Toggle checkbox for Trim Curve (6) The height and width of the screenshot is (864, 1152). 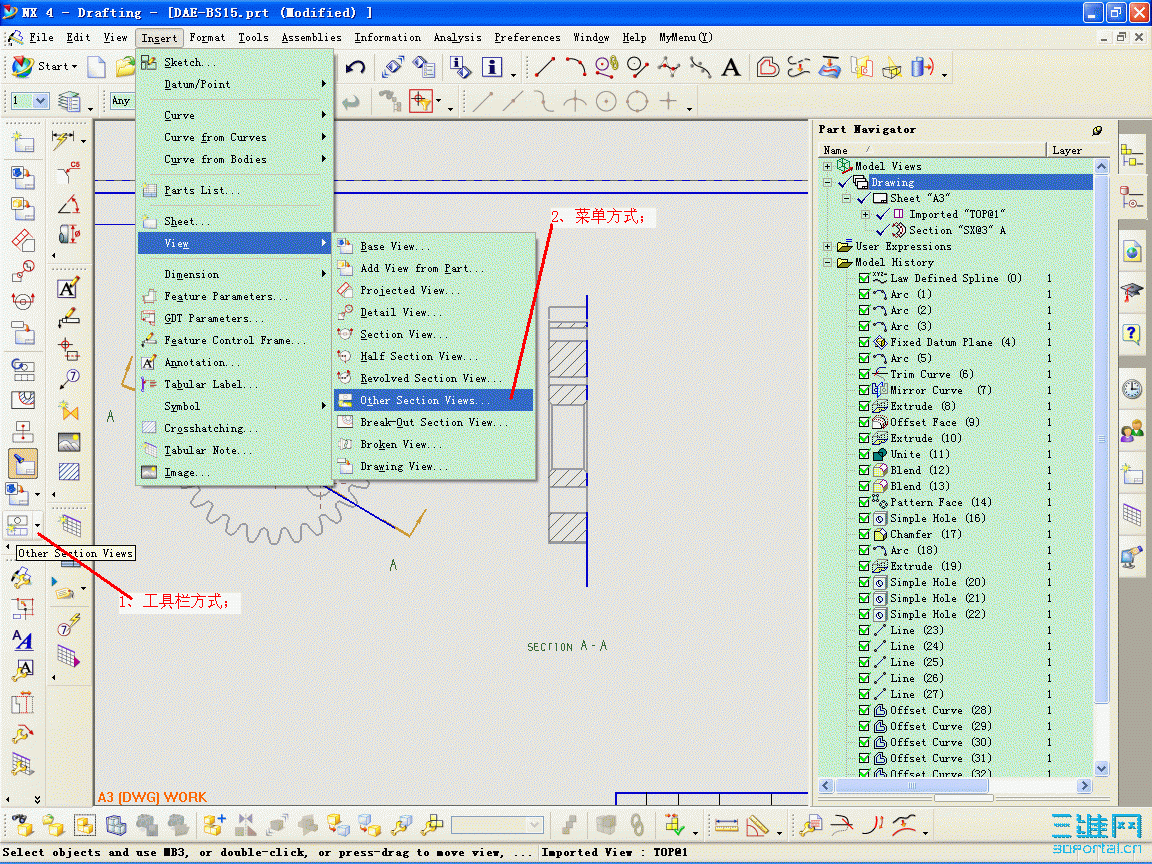pyautogui.click(x=864, y=375)
